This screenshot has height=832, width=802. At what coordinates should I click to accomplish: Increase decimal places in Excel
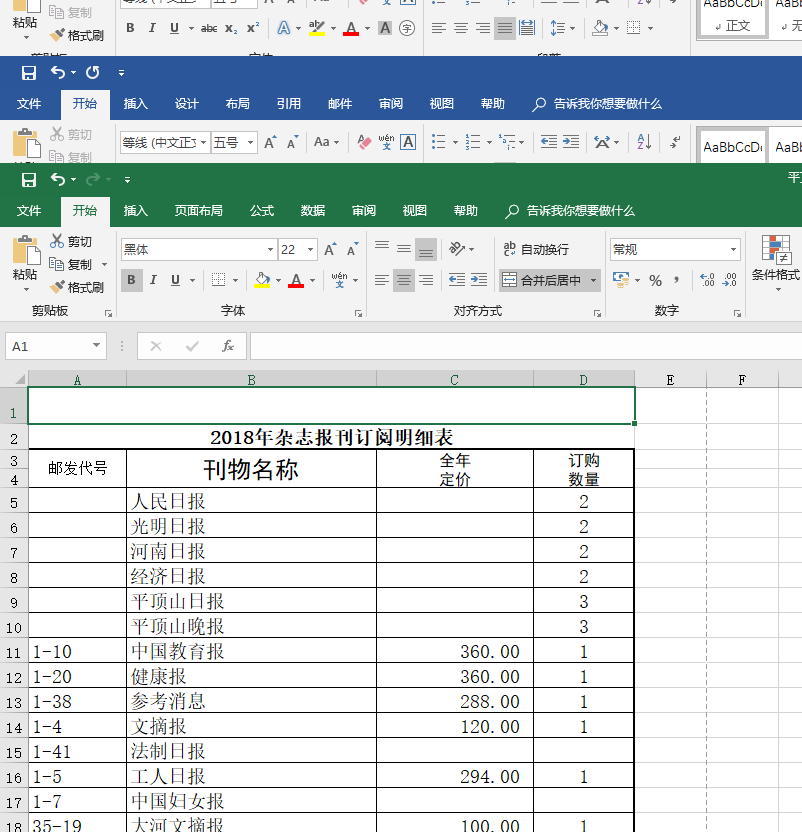(x=707, y=280)
